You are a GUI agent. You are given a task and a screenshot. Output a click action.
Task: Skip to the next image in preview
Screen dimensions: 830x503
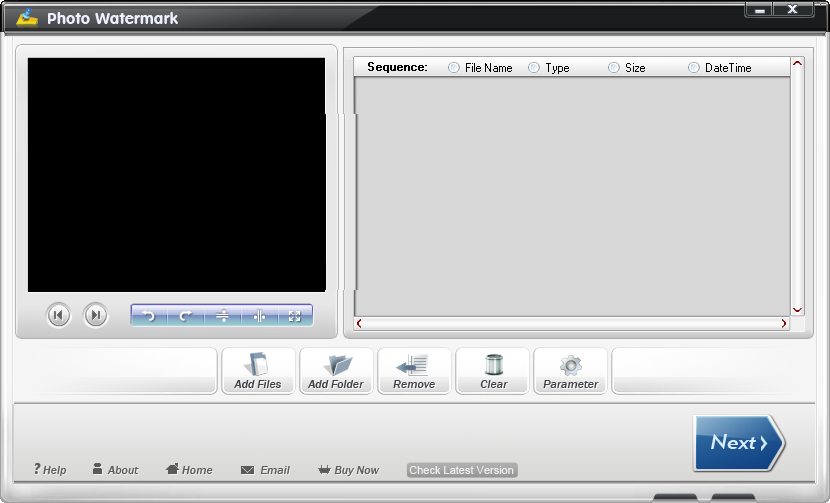95,316
